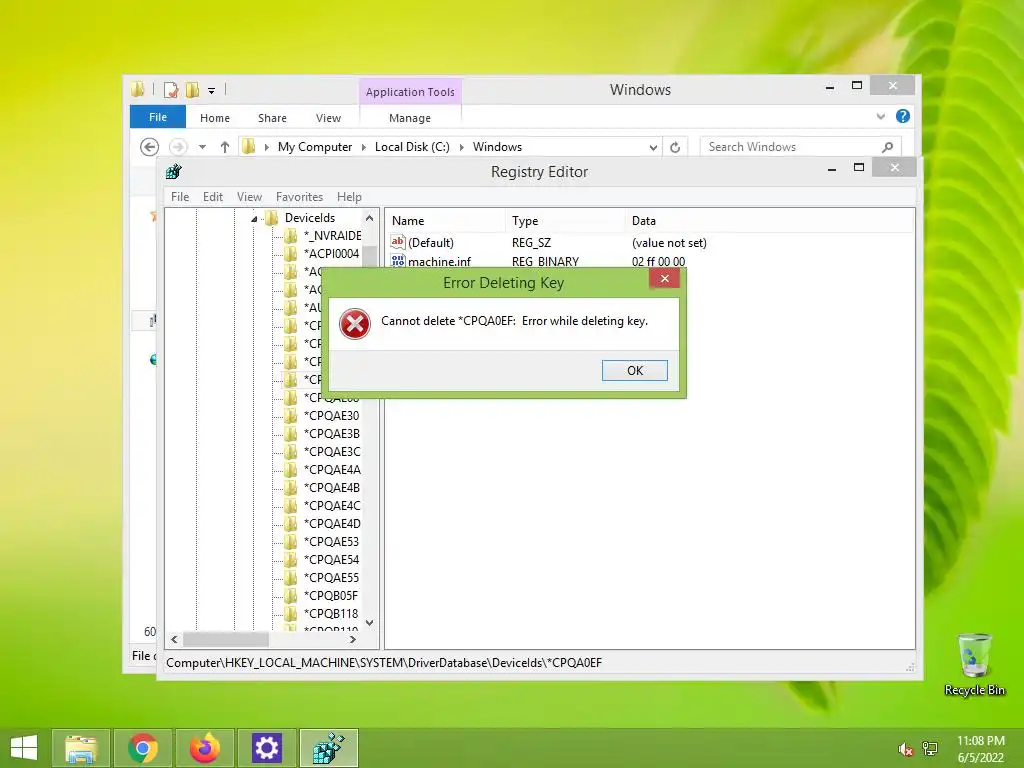Open Quick Access Toolbar customize dropdown
The height and width of the screenshot is (768, 1024).
tap(212, 91)
